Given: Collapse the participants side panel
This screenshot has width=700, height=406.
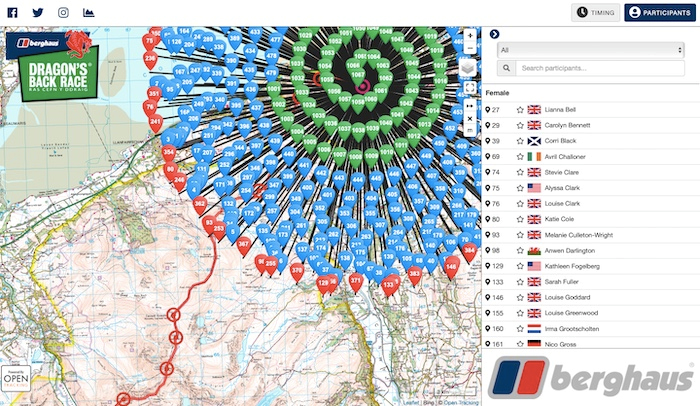Looking at the screenshot, I should (495, 34).
